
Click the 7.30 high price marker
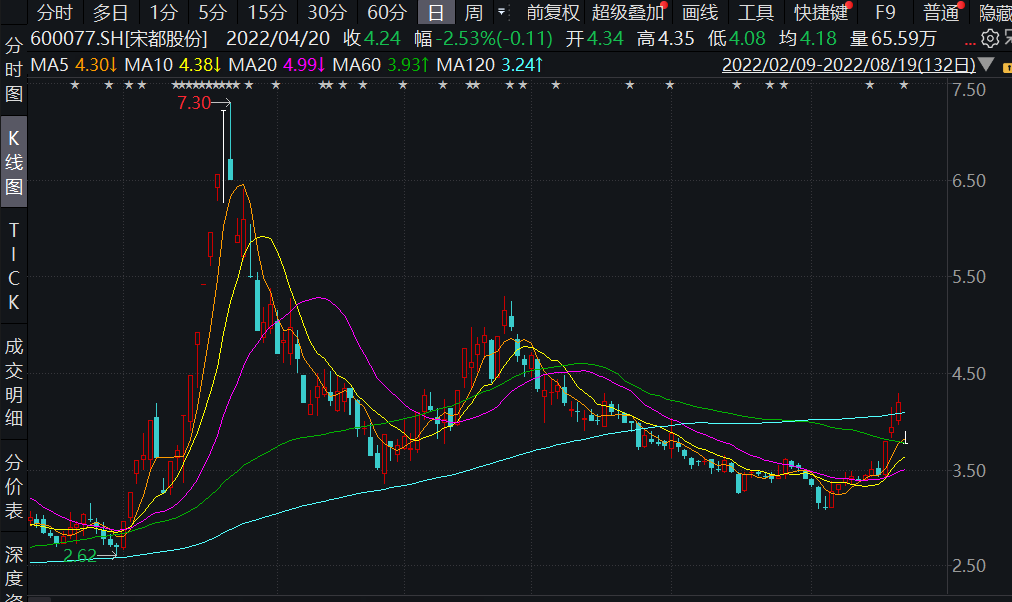click(194, 103)
